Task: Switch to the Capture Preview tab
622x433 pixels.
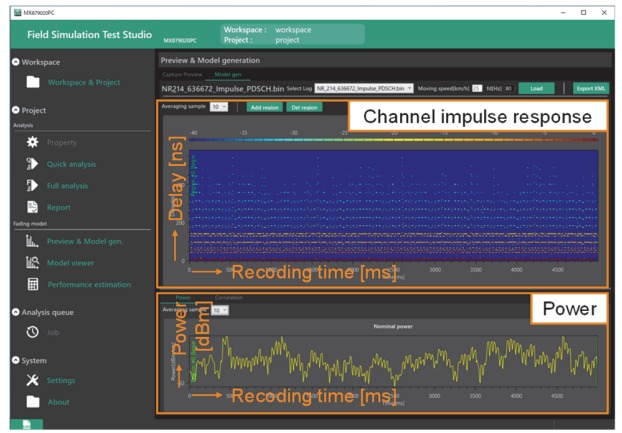Action: click(182, 75)
